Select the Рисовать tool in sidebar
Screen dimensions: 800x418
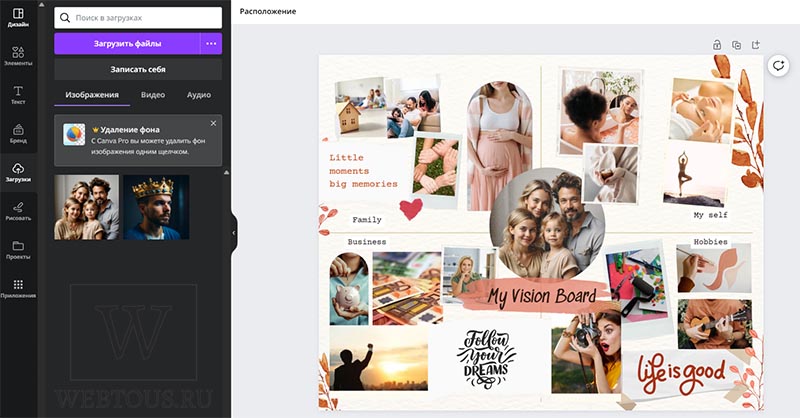tap(18, 211)
